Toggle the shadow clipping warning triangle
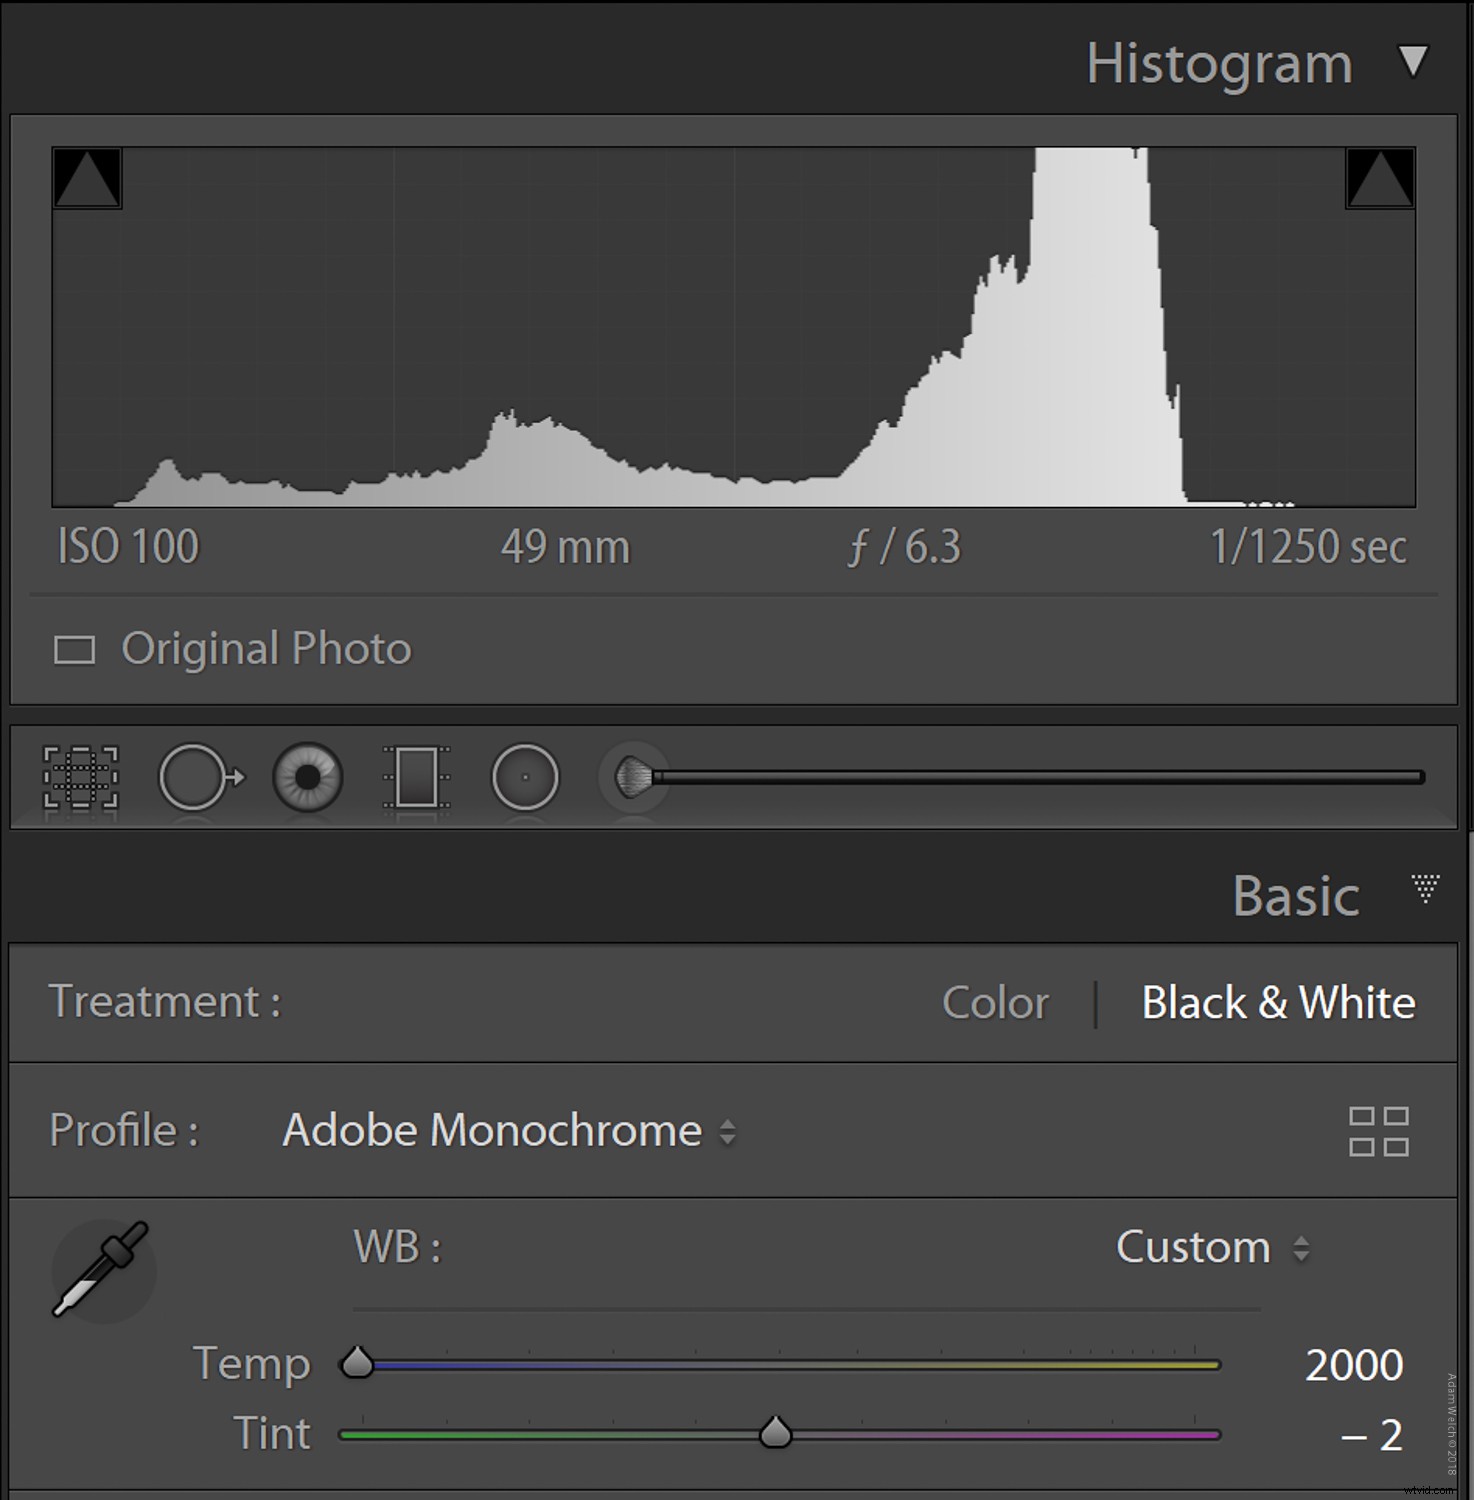1474x1500 pixels. pos(85,180)
